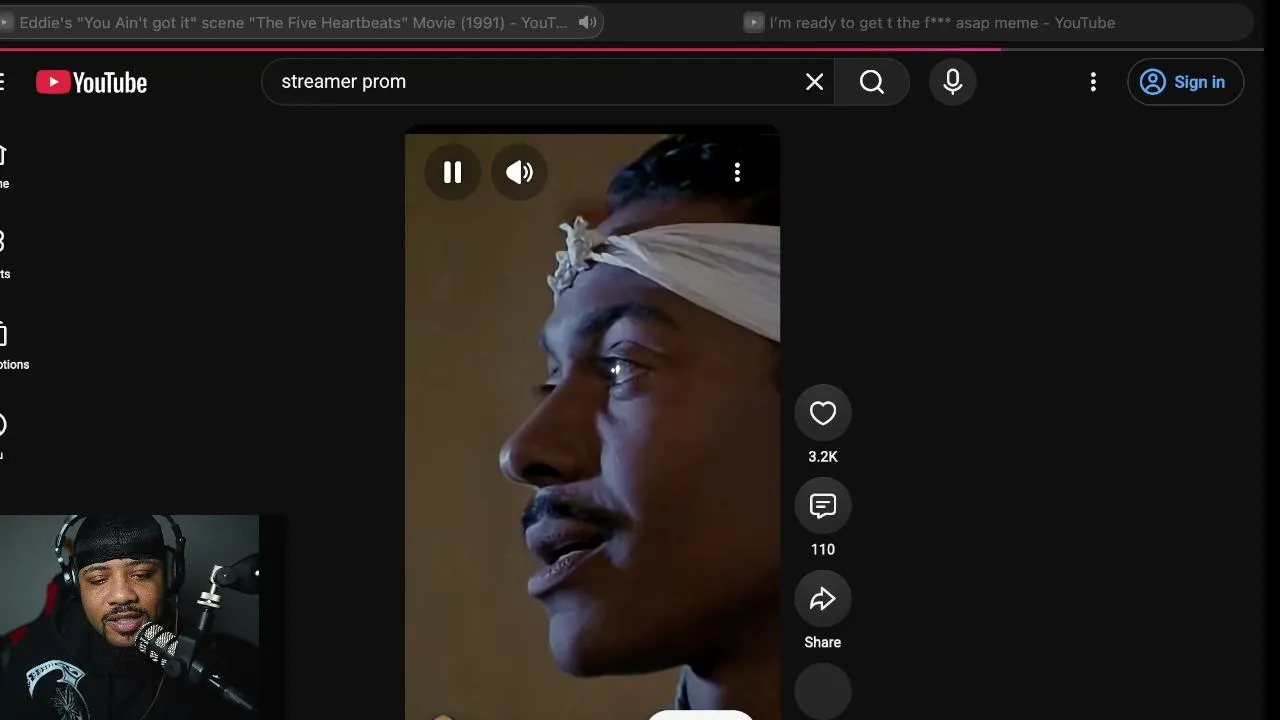The height and width of the screenshot is (720, 1280).
Task: Share the Short using the arrow icon
Action: pyautogui.click(x=823, y=599)
